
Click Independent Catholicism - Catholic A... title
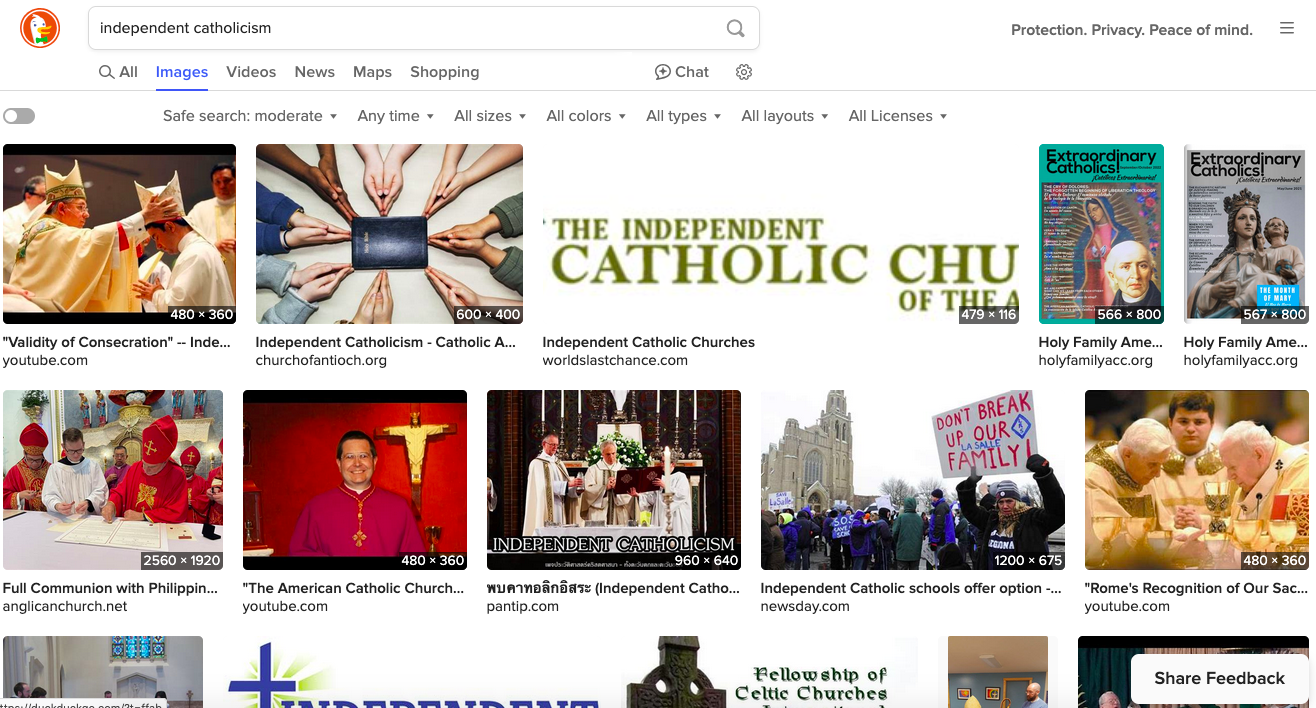pos(386,342)
